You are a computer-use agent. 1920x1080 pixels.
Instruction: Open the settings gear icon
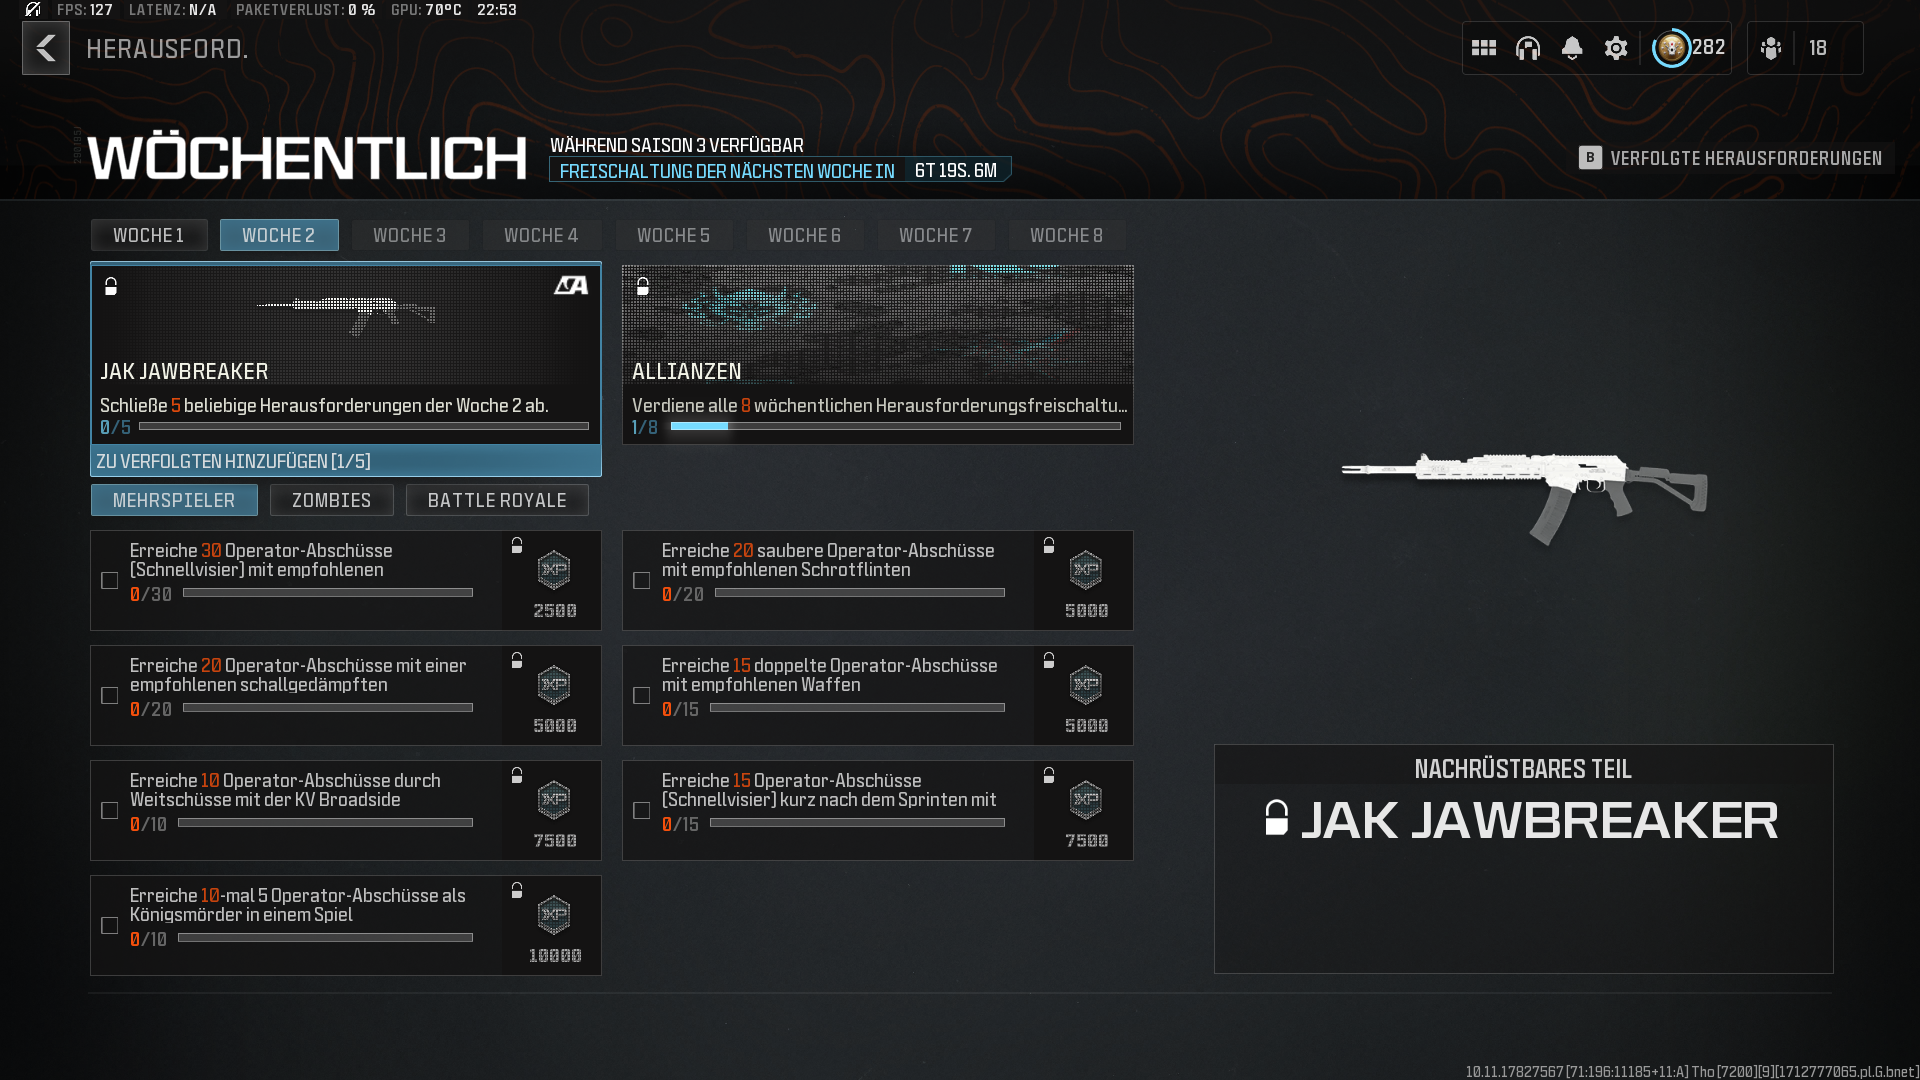1615,48
